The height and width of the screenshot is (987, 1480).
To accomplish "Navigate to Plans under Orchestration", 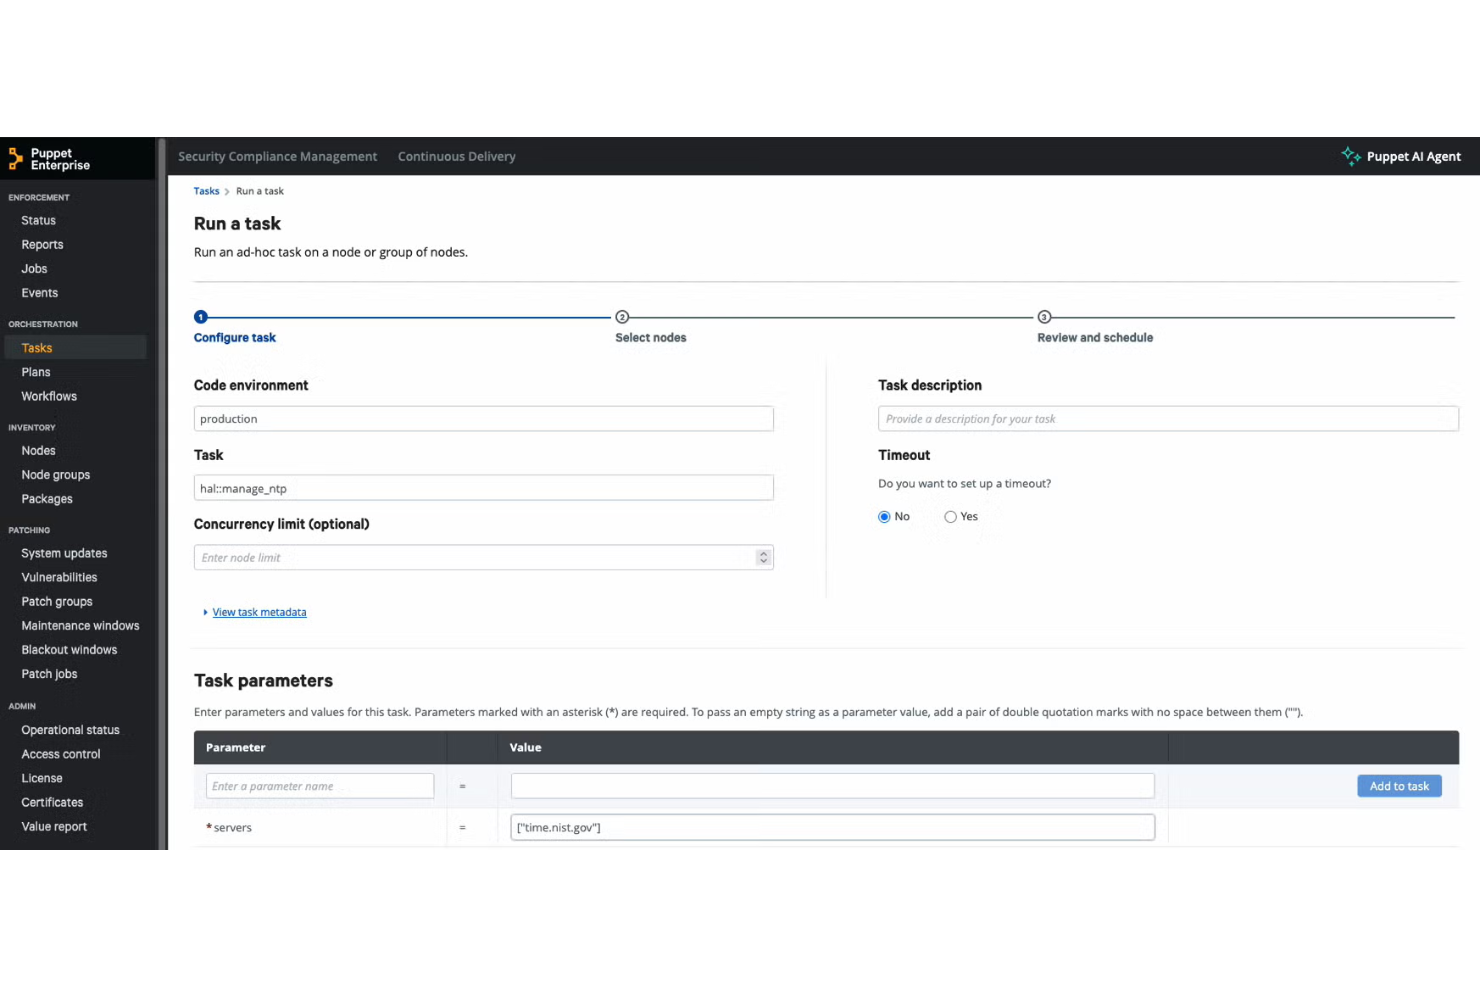I will [x=35, y=371].
